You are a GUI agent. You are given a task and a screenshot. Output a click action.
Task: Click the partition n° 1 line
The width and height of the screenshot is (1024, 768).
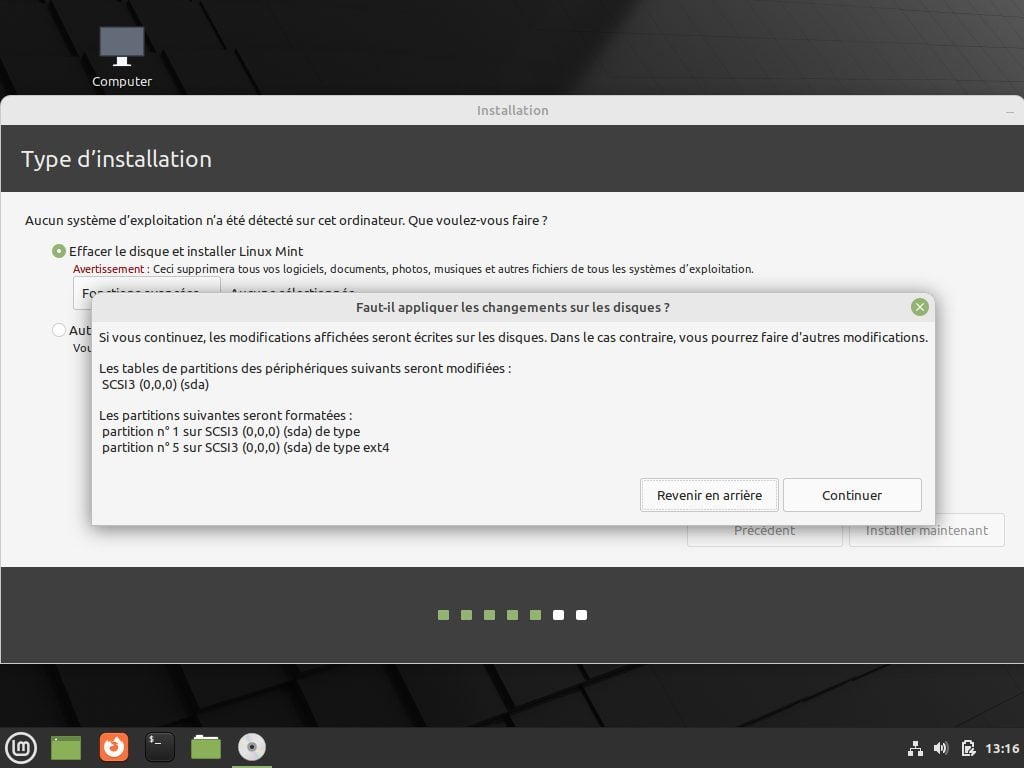coord(231,431)
